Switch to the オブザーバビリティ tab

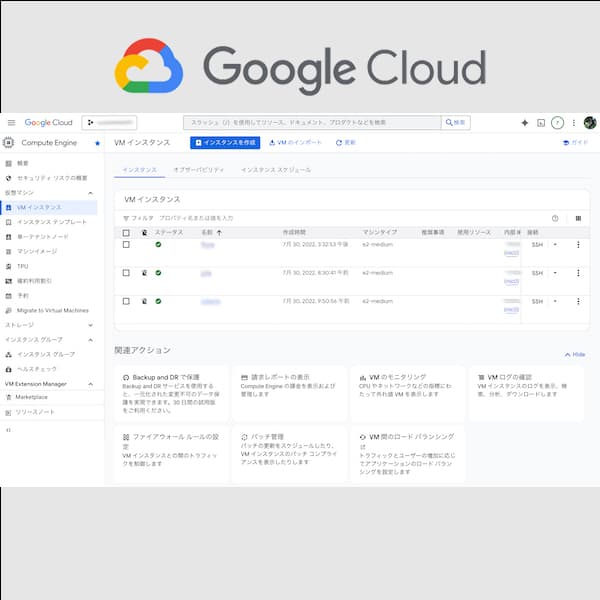point(198,170)
